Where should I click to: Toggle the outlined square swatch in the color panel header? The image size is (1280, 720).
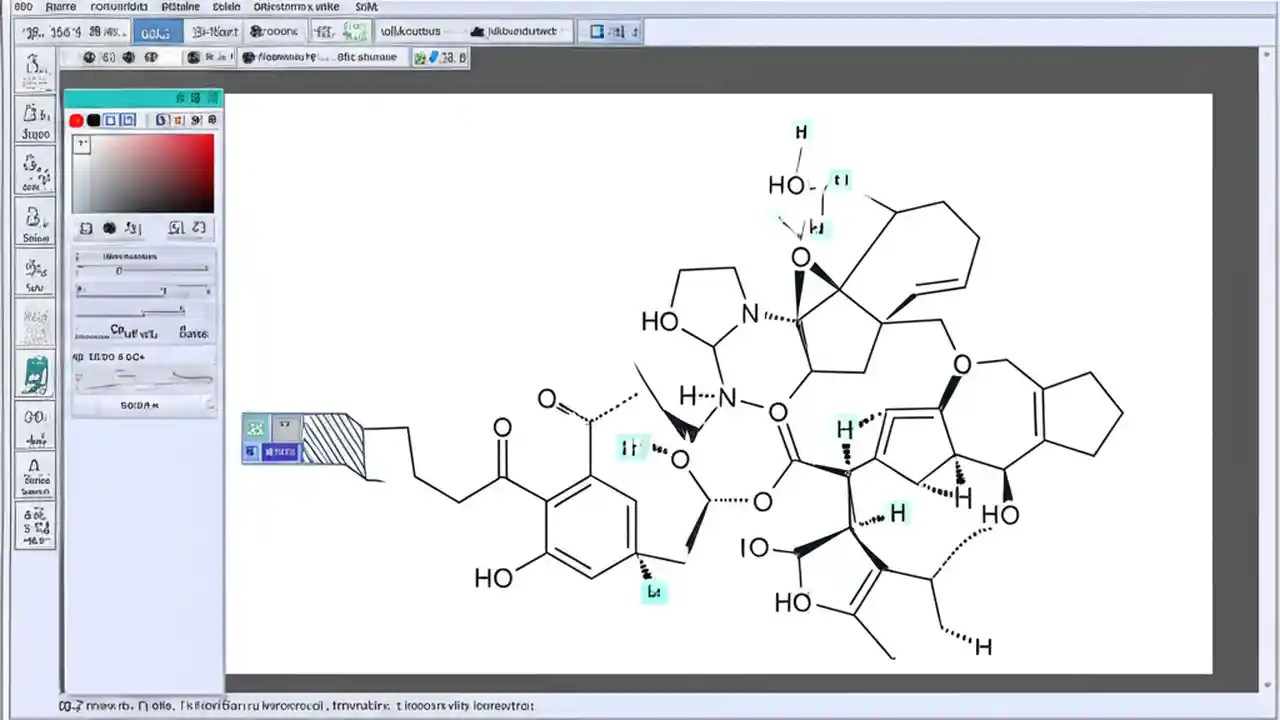click(110, 120)
